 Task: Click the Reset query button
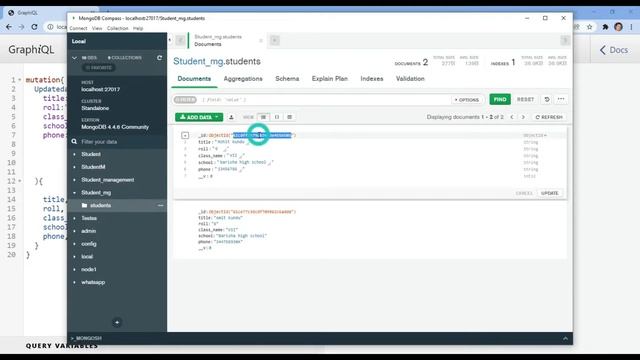click(525, 99)
